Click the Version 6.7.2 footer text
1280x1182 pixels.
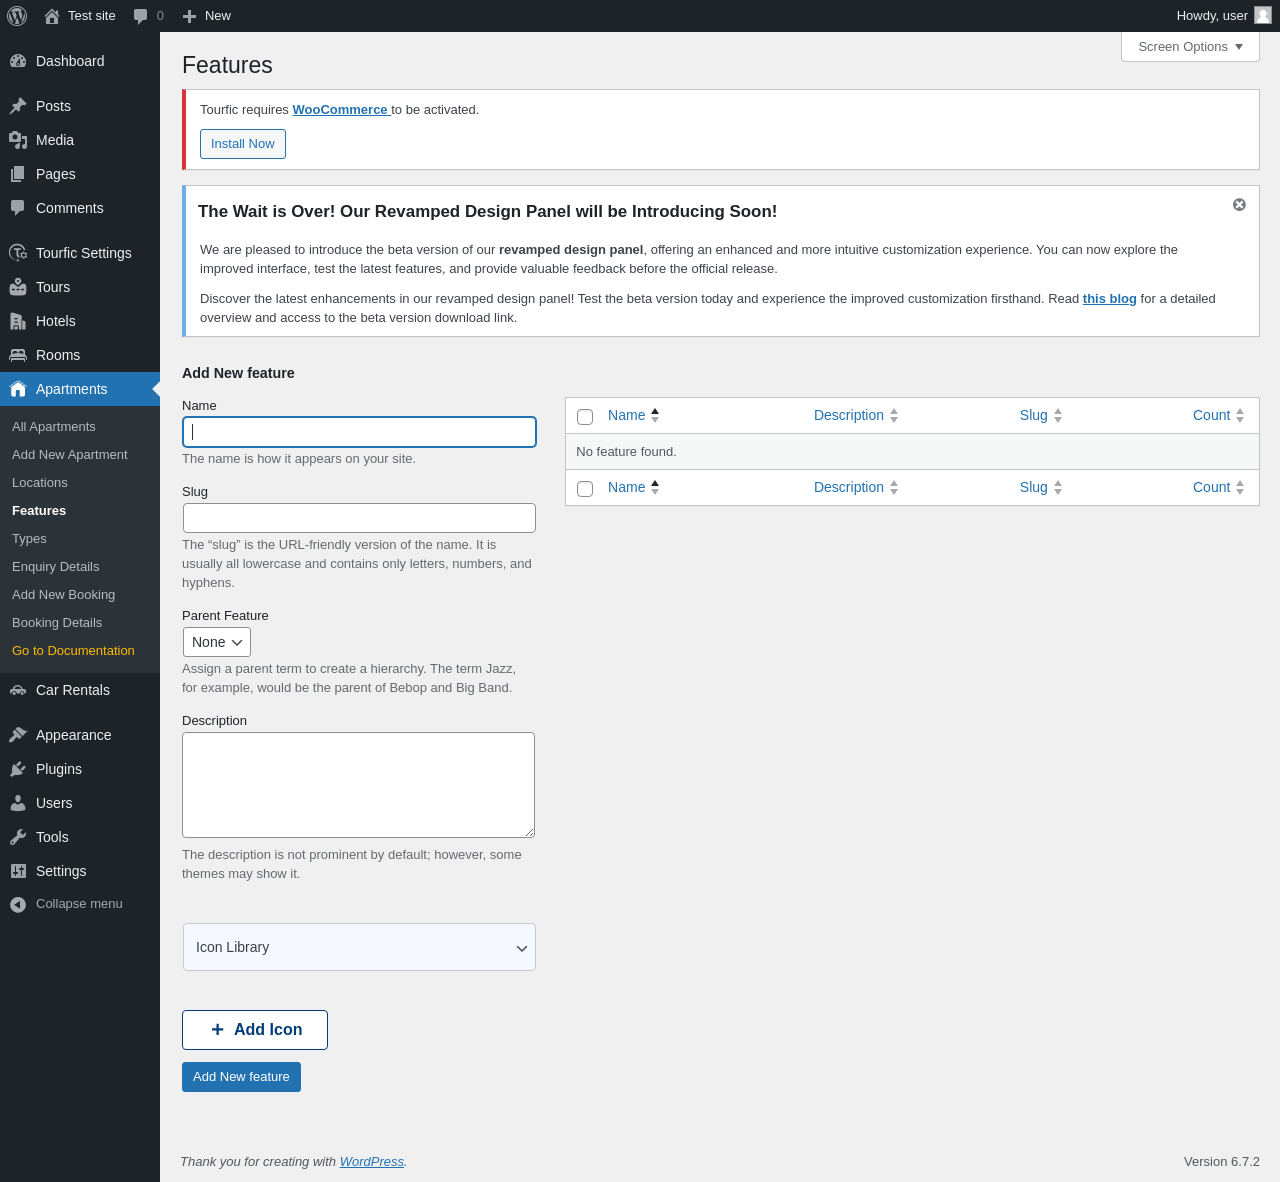(x=1222, y=1161)
